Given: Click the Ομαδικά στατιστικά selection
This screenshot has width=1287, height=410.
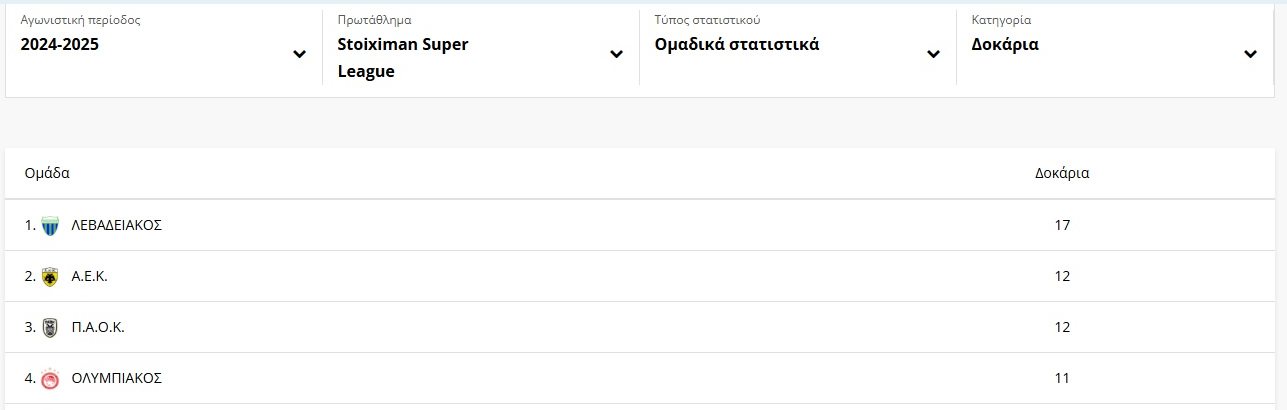Looking at the screenshot, I should click(737, 45).
